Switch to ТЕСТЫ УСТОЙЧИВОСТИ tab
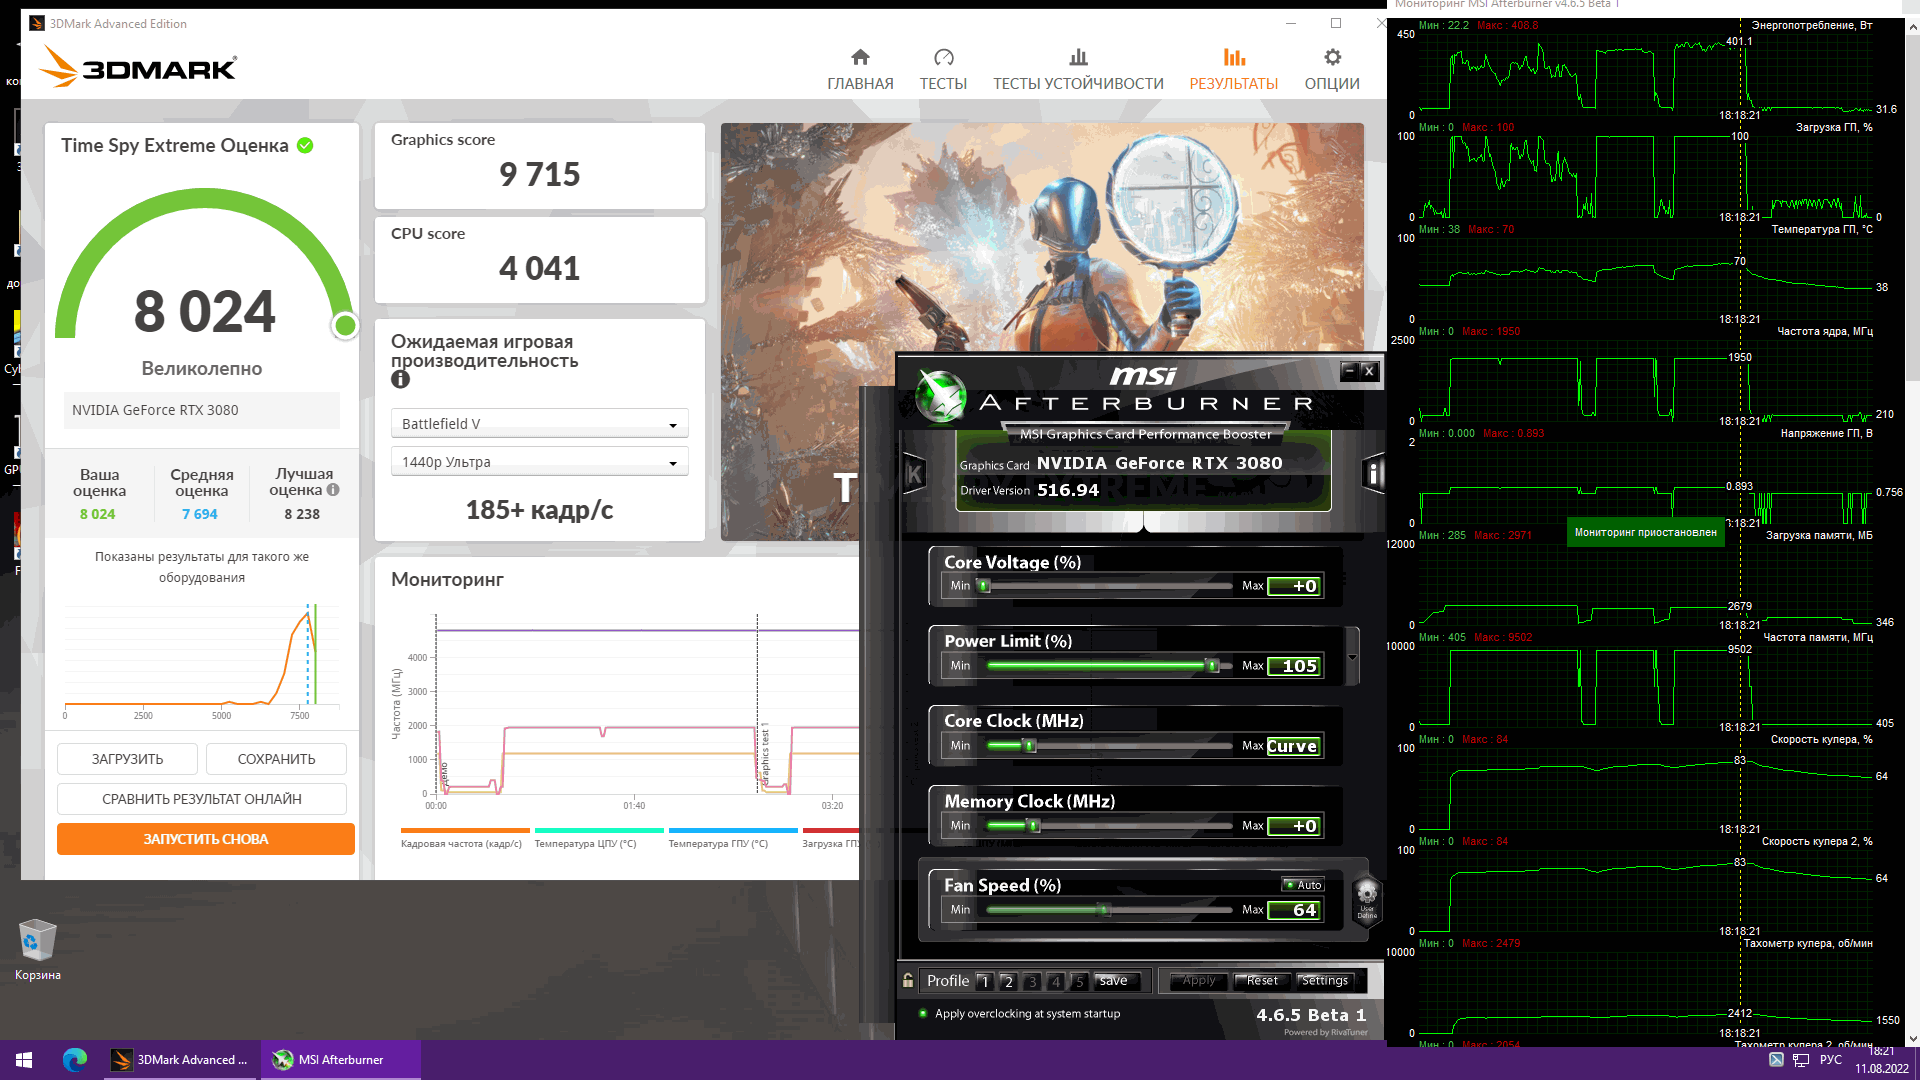The image size is (1920, 1080). pos(1077,69)
